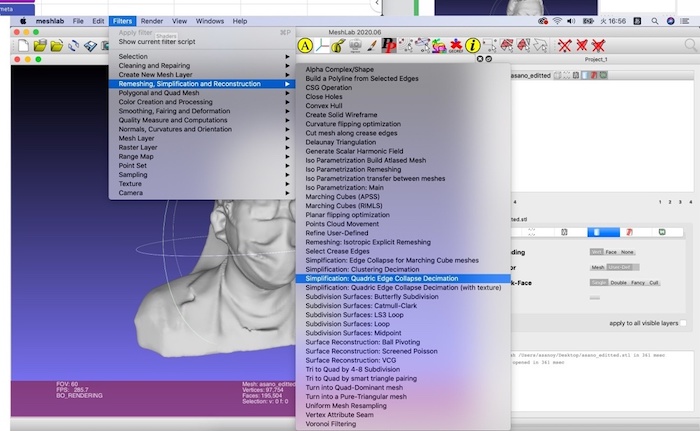
Task: Choose Simplification: Clustering Decimation
Action: (x=403, y=269)
